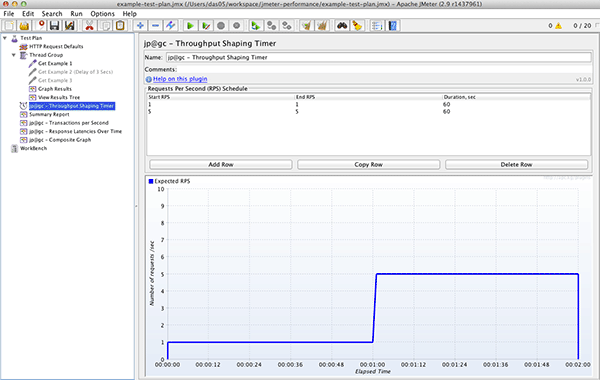Click the Save As toolbar icon
Image resolution: width=600 pixels, height=380 pixels.
pyautogui.click(x=69, y=26)
